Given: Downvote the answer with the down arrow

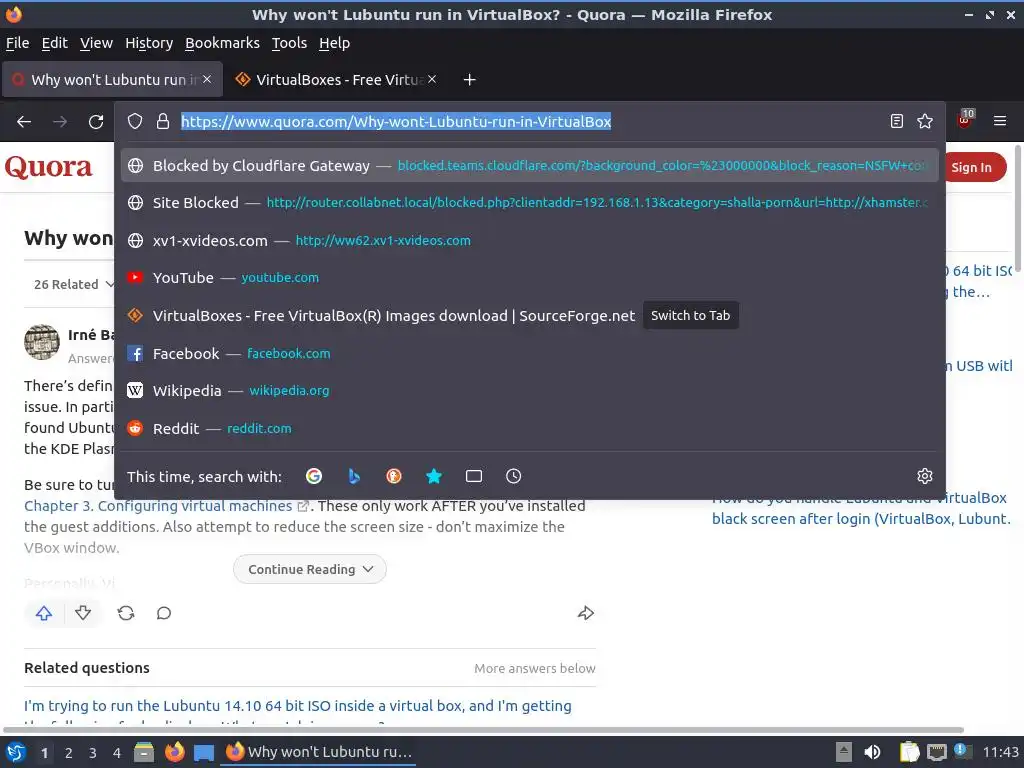Looking at the screenshot, I should [83, 613].
